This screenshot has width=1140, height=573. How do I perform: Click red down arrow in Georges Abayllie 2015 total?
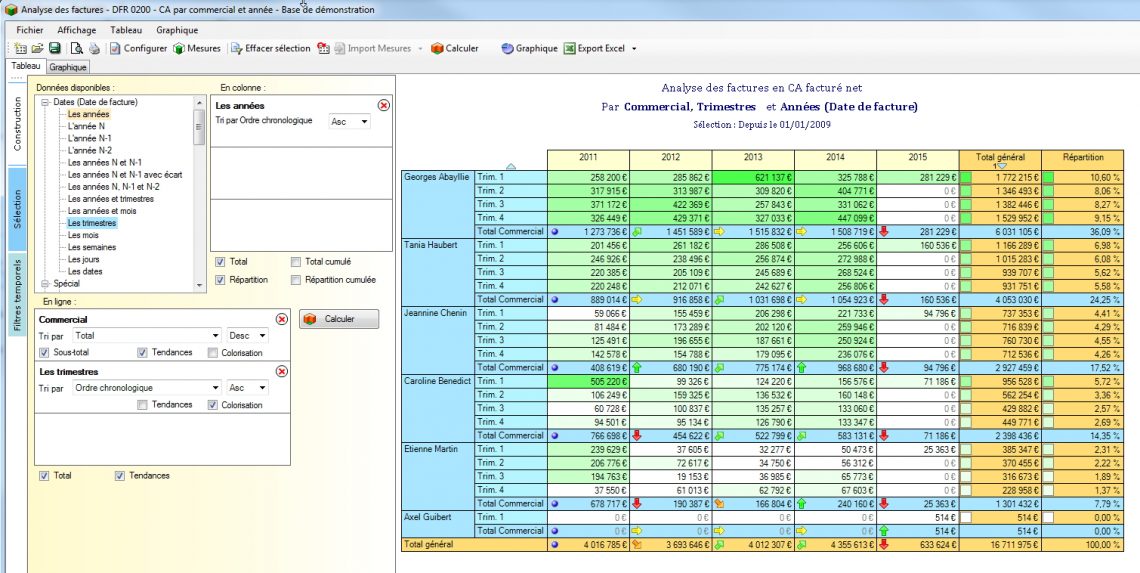(884, 231)
